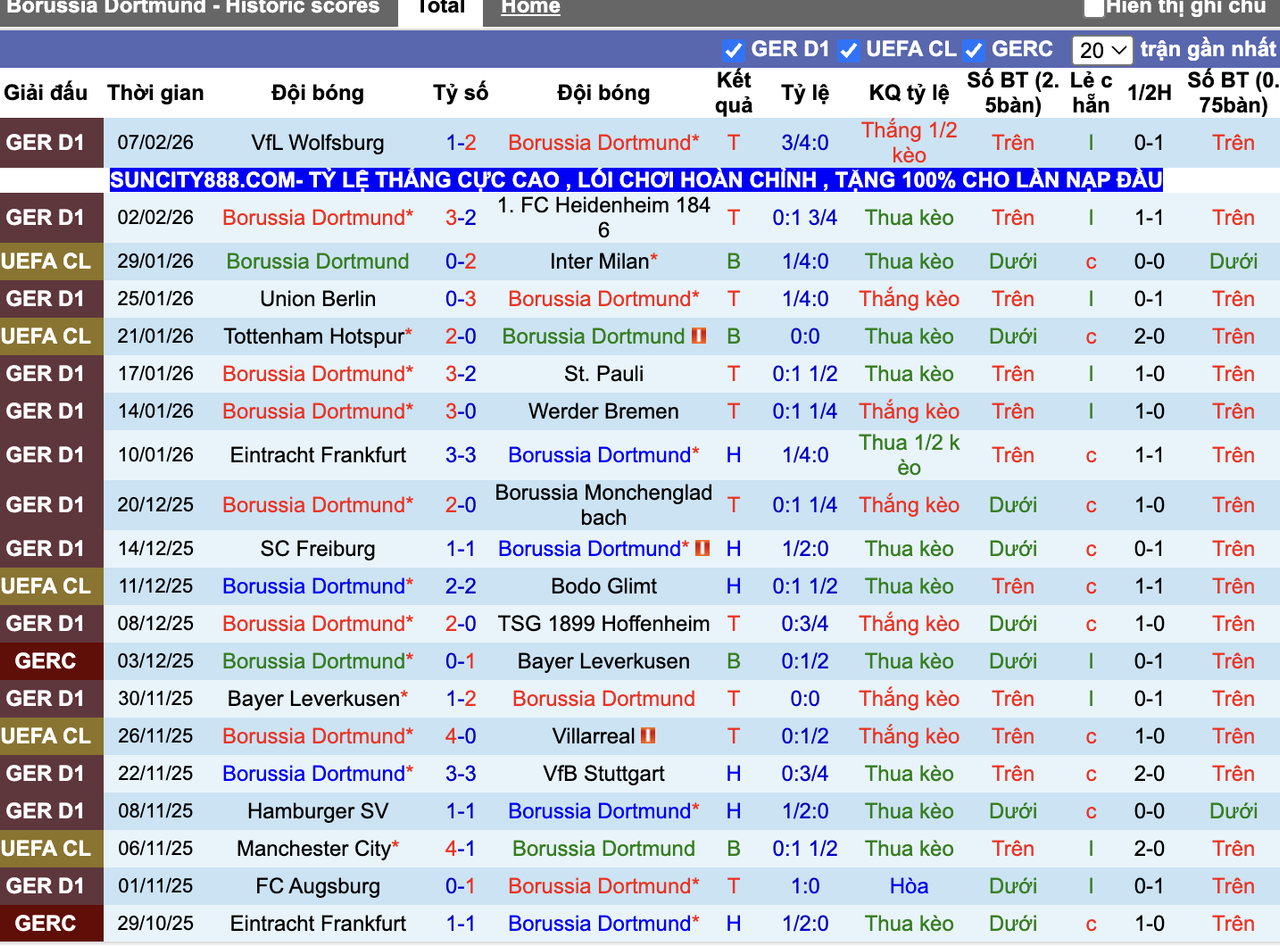Open Werder Bremen team link
The height and width of the screenshot is (946, 1280).
[604, 411]
